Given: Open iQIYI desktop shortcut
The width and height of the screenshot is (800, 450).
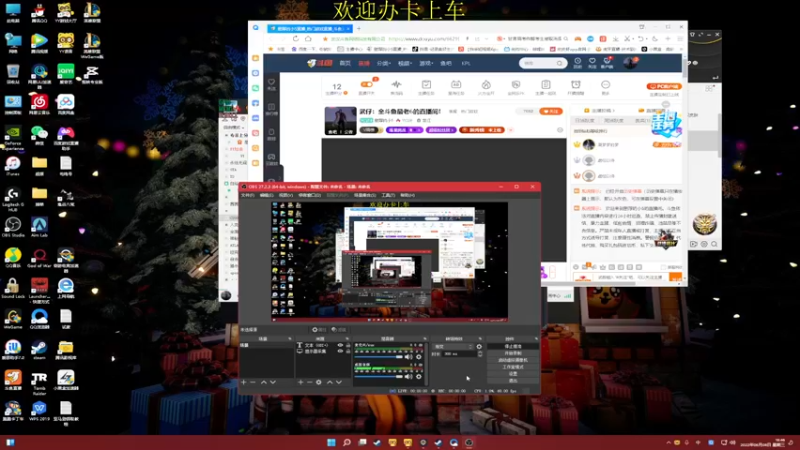Looking at the screenshot, I should pos(66,74).
